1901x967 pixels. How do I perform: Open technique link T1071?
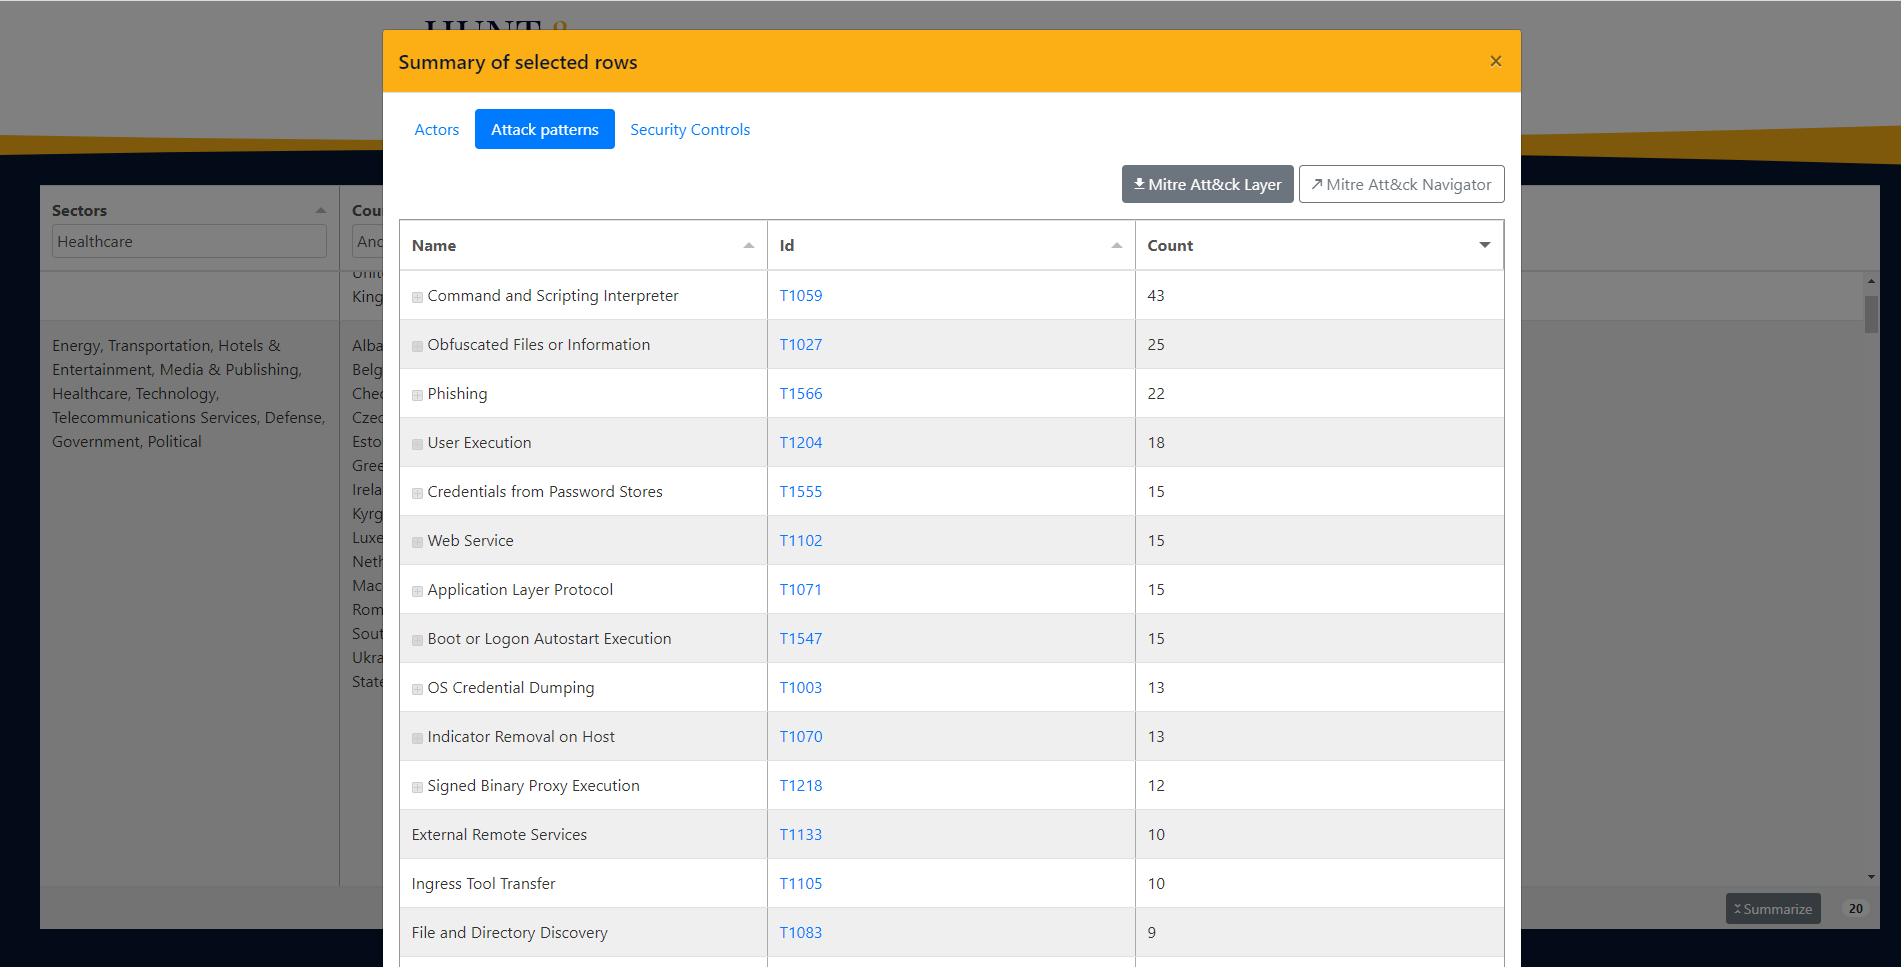click(x=801, y=589)
